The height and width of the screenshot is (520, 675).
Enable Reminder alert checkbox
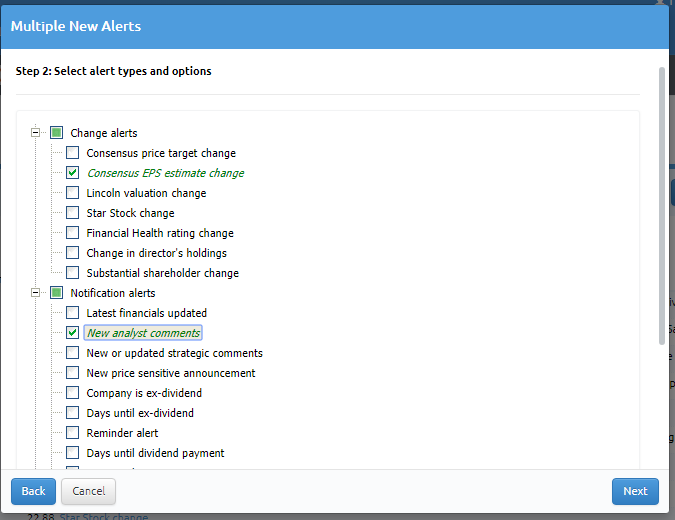point(72,433)
